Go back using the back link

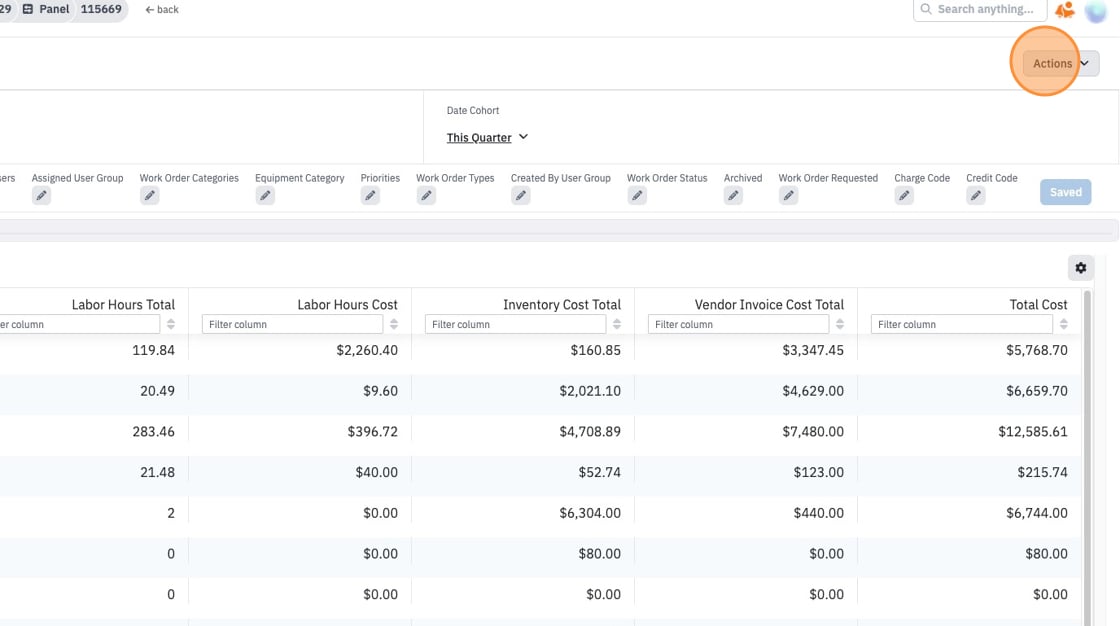pos(161,9)
